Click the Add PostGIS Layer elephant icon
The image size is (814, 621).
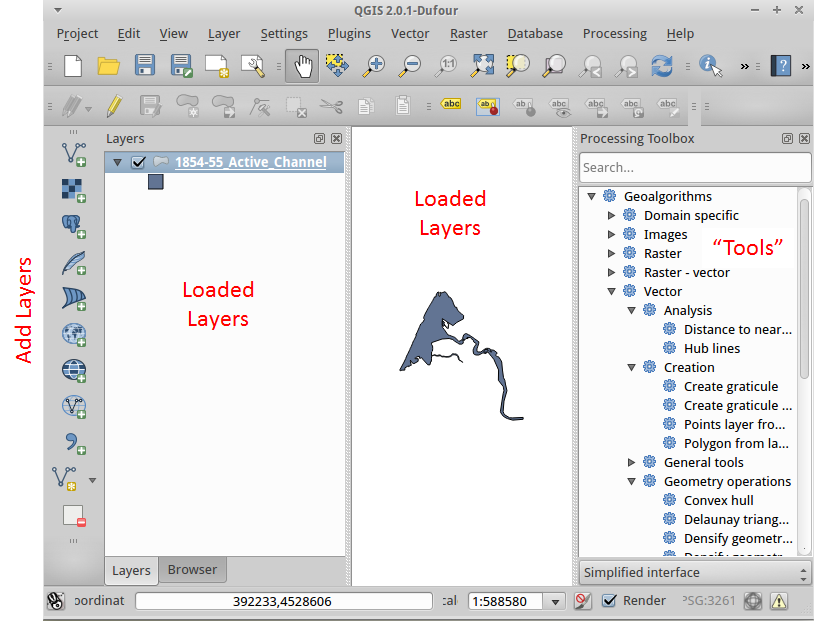(74, 226)
